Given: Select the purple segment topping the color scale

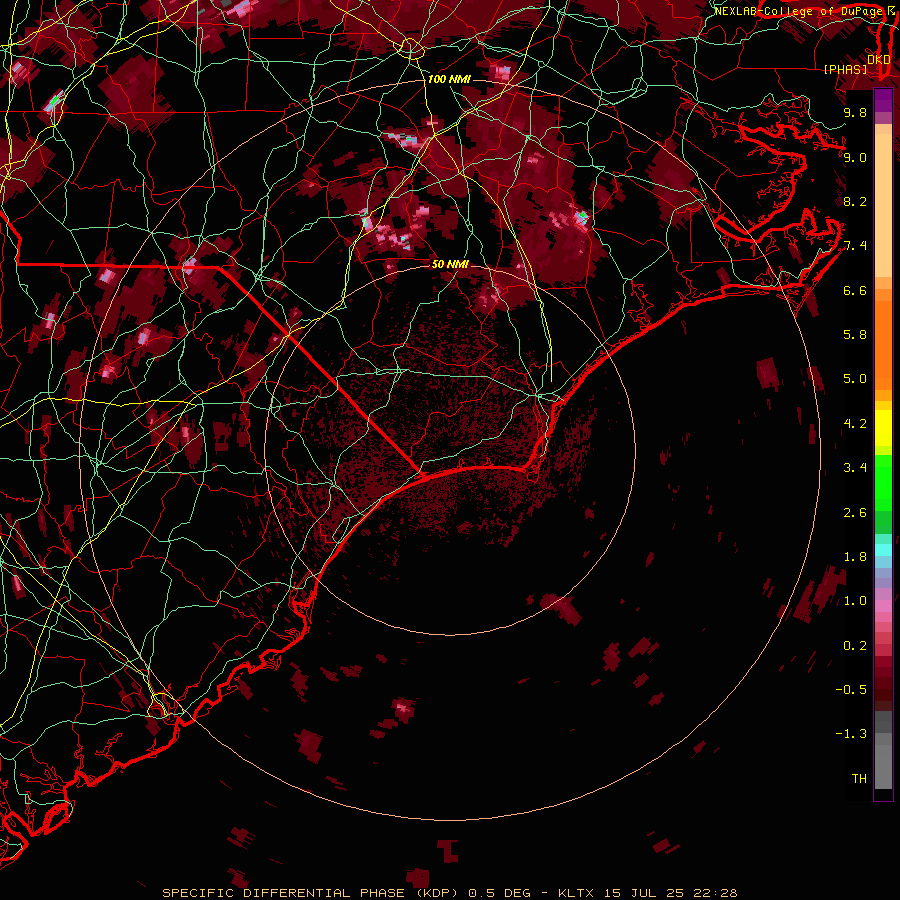Looking at the screenshot, I should coord(883,100).
